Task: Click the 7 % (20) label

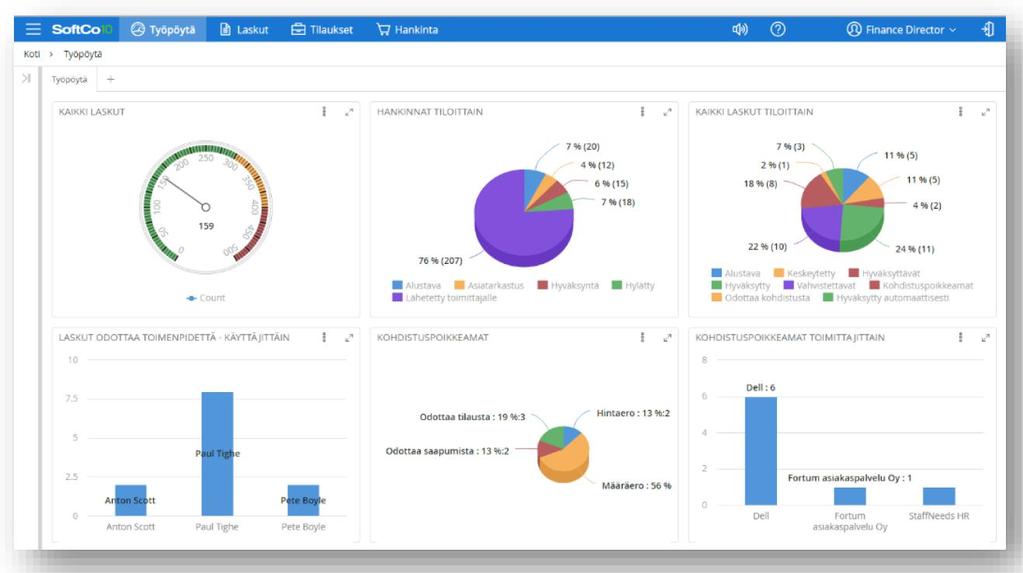Action: click(583, 146)
